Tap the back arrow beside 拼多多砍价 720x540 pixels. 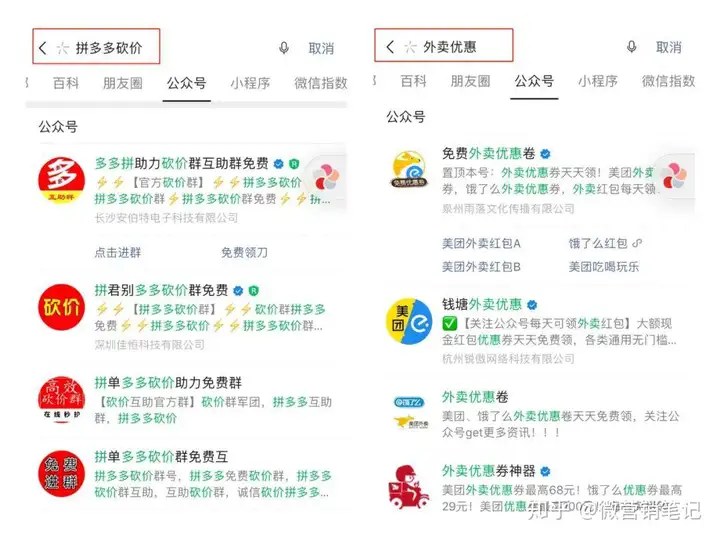43,47
